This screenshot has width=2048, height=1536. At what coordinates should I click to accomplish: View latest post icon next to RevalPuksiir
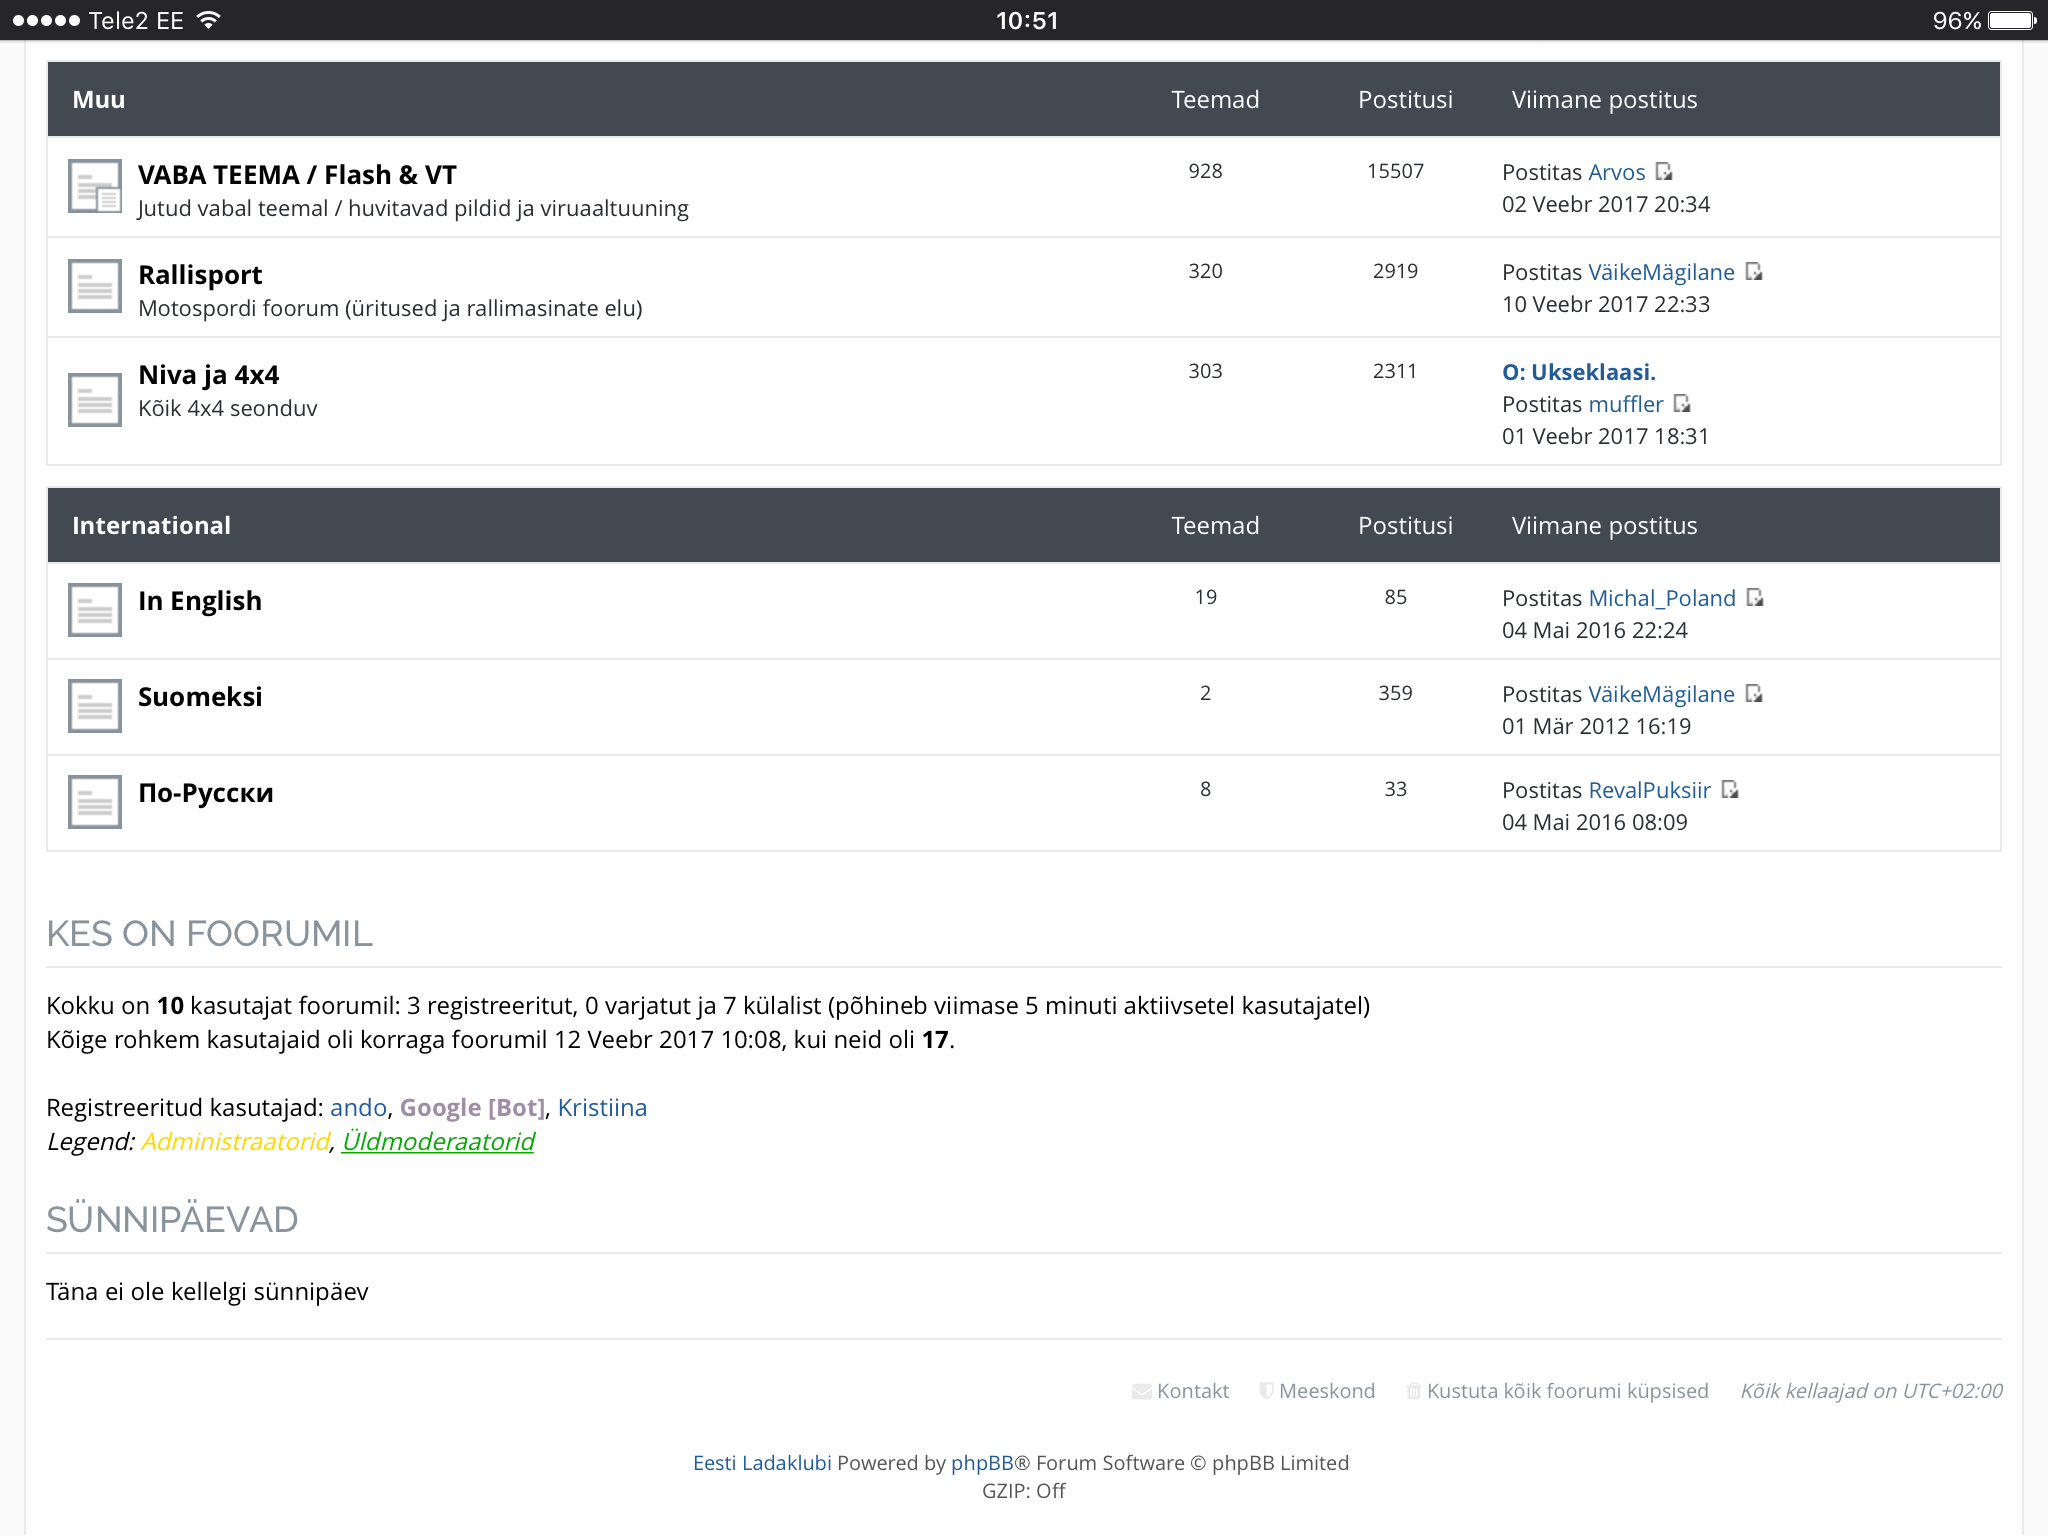coord(1730,790)
